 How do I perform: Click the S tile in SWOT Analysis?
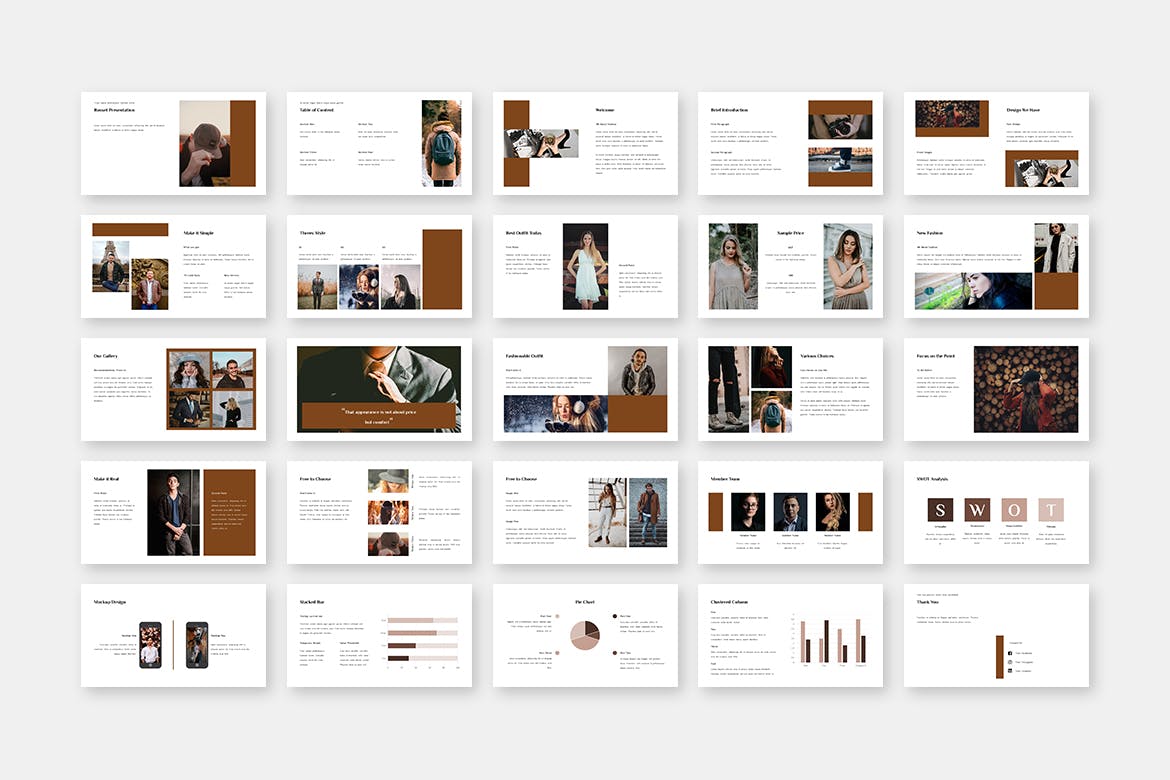tap(939, 510)
